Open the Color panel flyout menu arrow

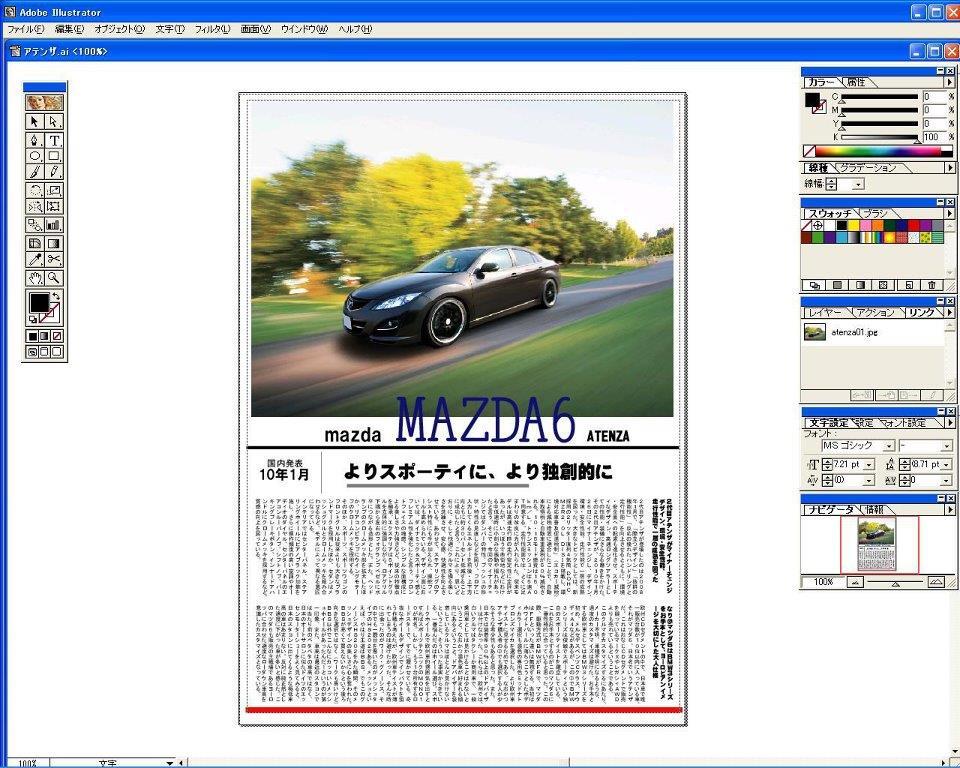(x=950, y=82)
